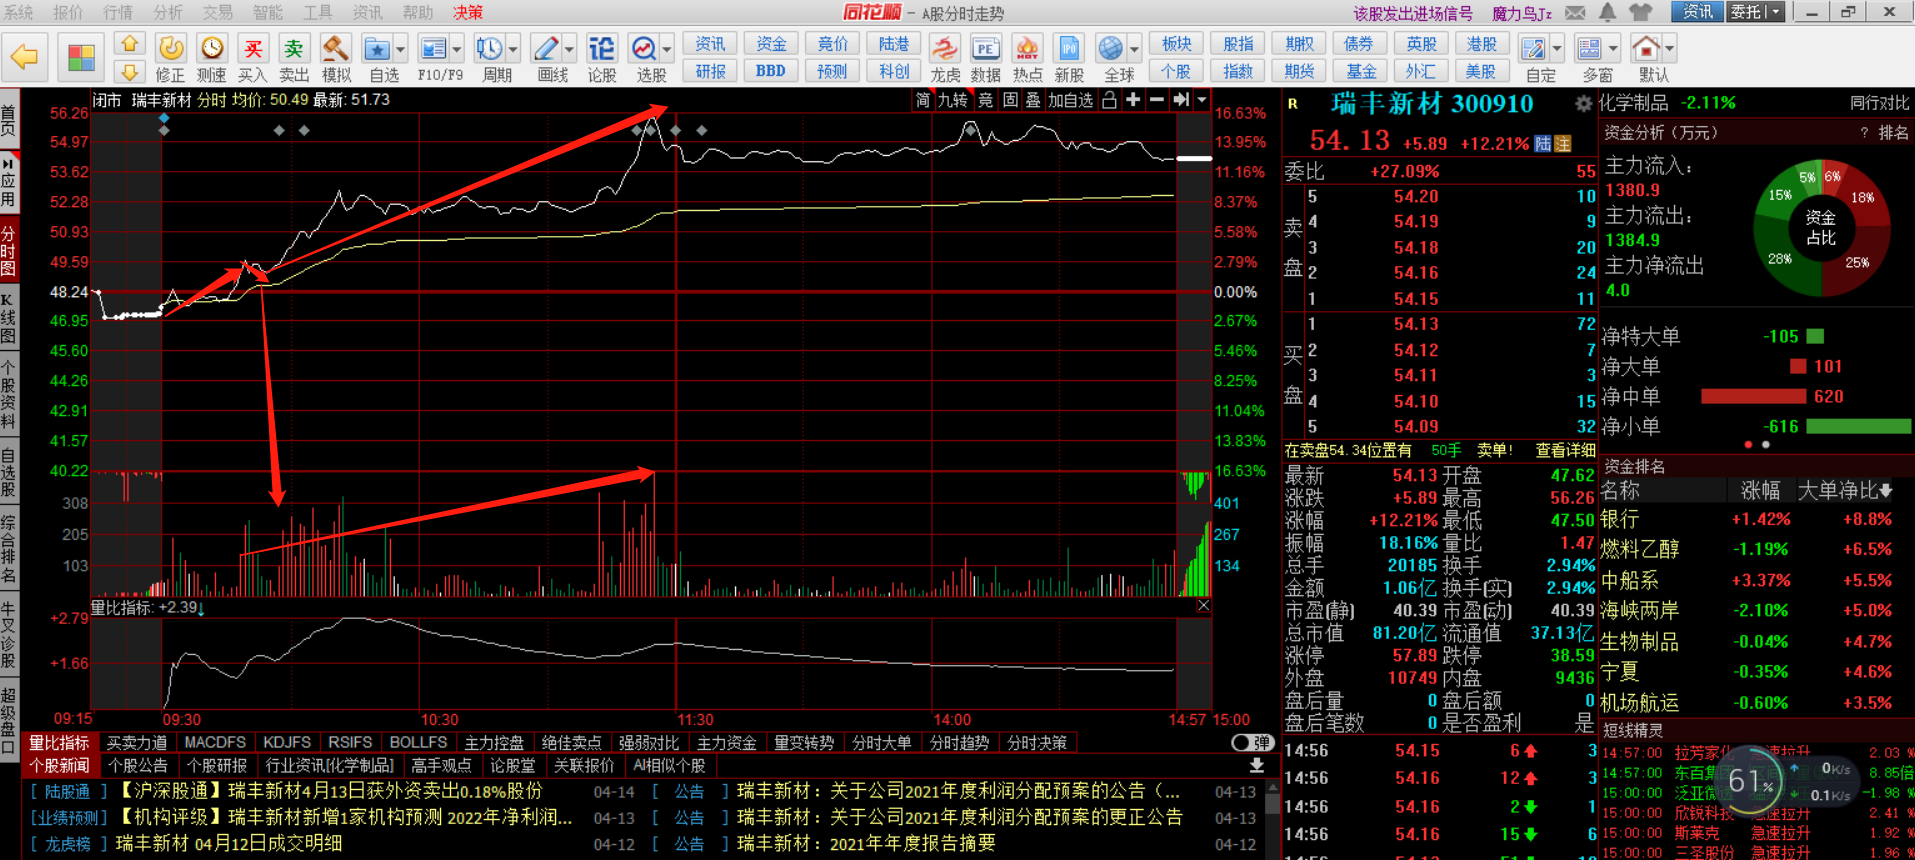Image resolution: width=1915 pixels, height=860 pixels.
Task: Open the 选股 stock screener icon
Action: pyautogui.click(x=643, y=48)
